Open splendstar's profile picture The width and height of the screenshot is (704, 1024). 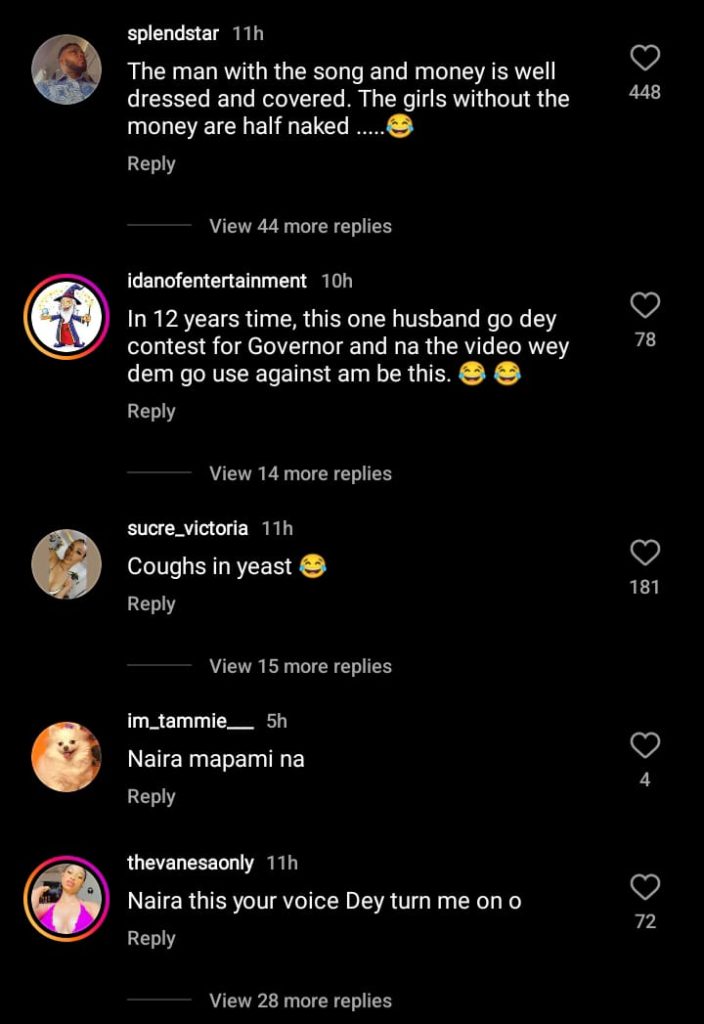66,68
